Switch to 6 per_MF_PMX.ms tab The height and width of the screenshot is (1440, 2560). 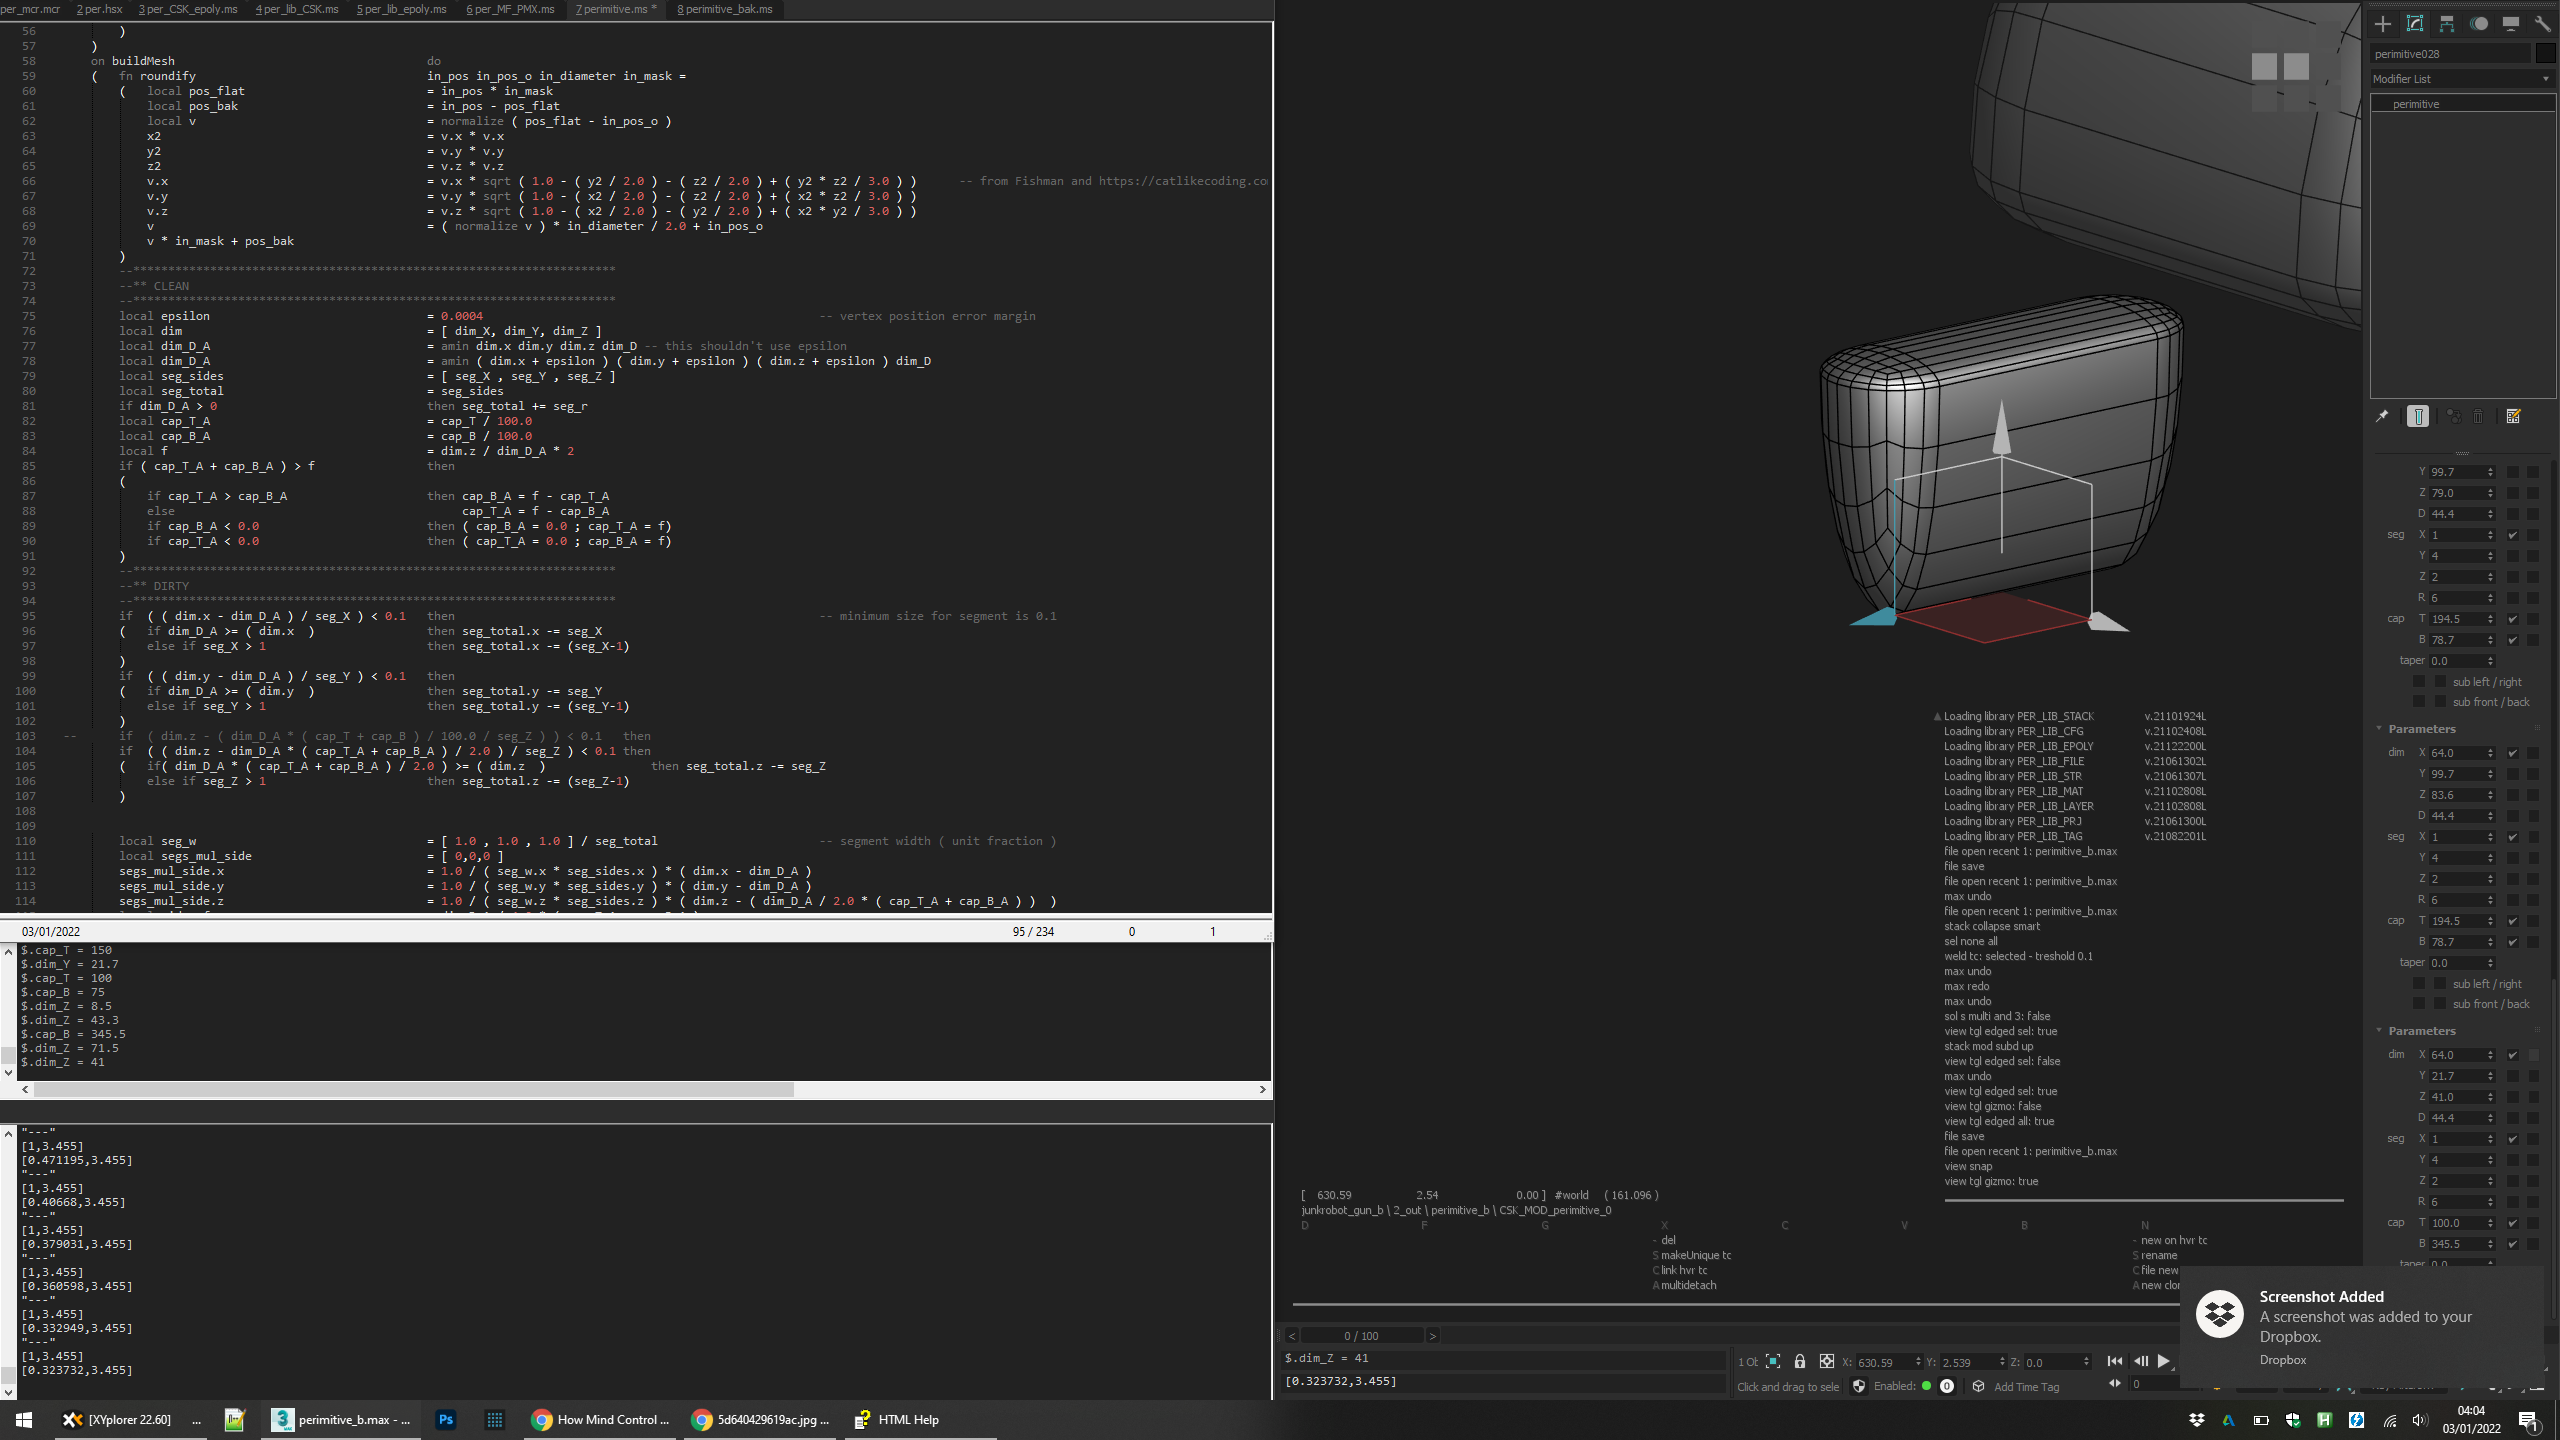510,9
